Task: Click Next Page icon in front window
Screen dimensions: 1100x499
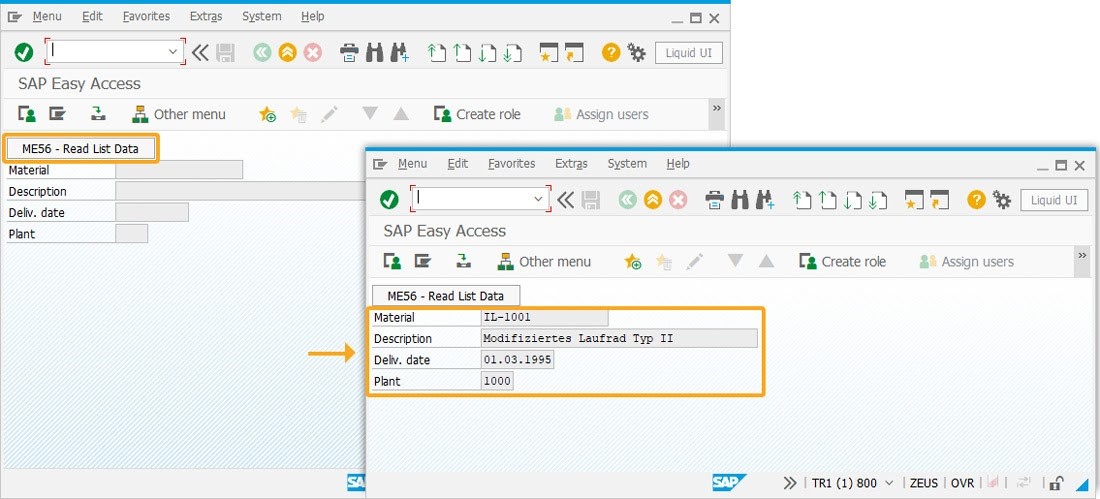Action: (x=852, y=200)
